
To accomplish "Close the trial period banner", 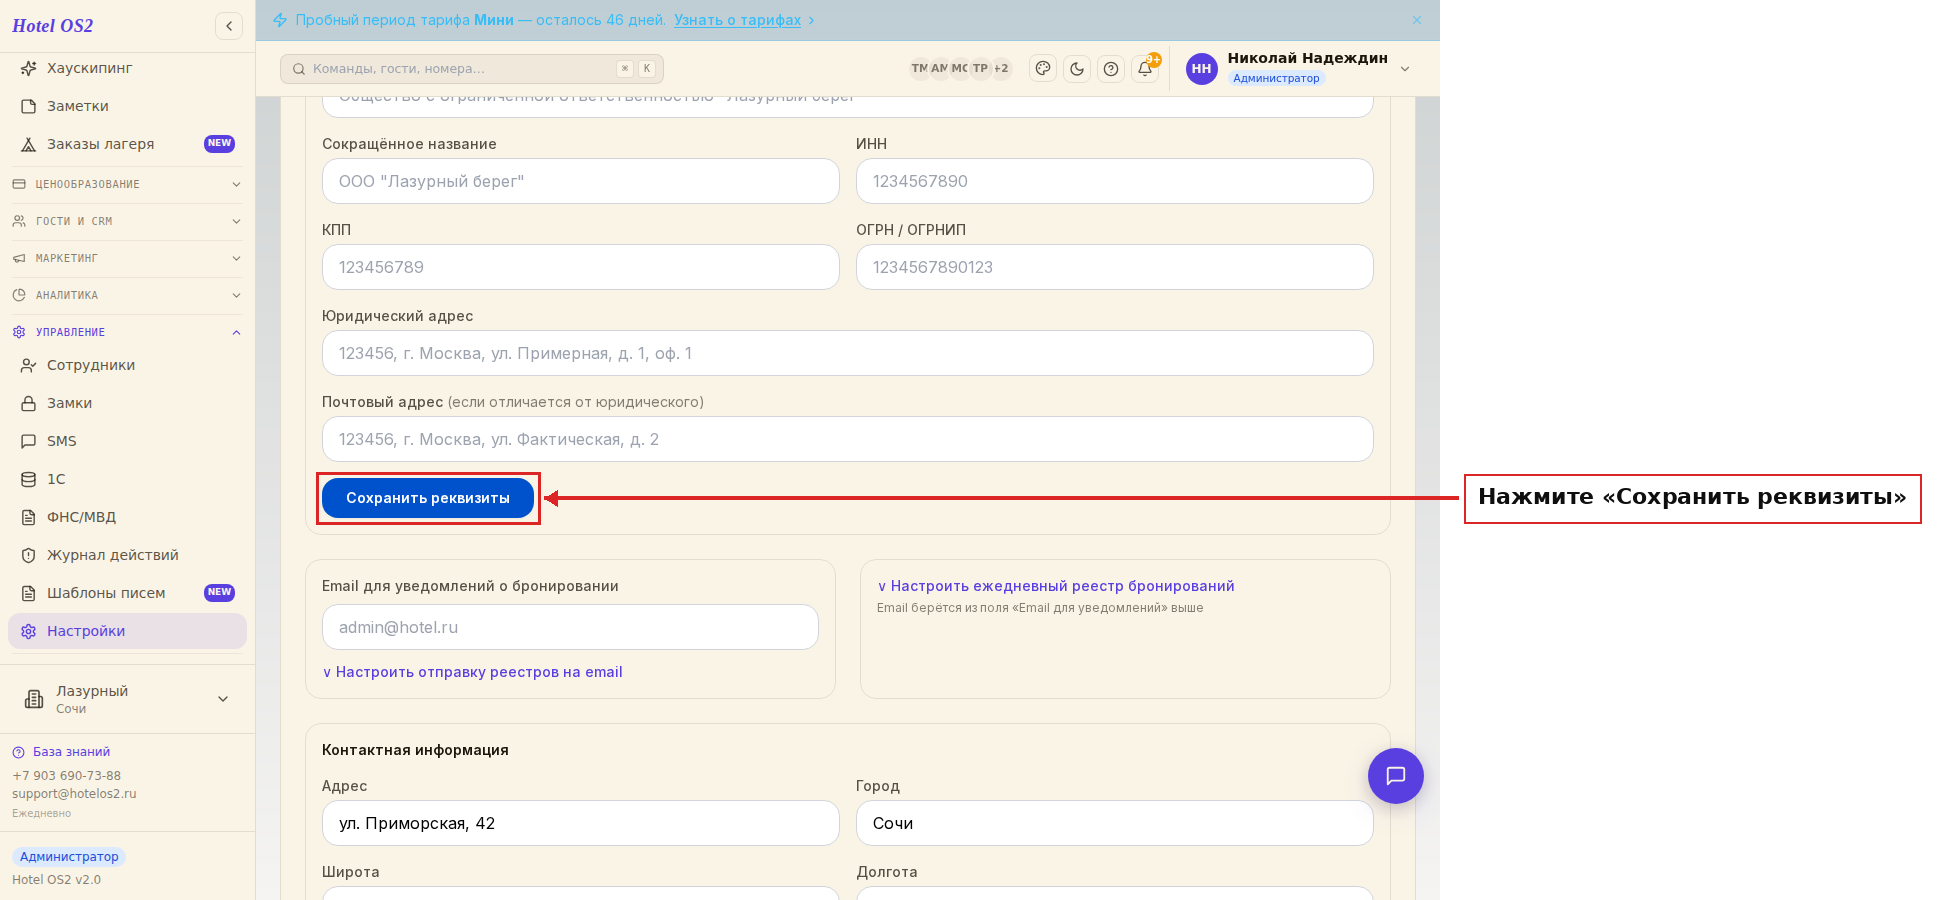I will [x=1417, y=20].
